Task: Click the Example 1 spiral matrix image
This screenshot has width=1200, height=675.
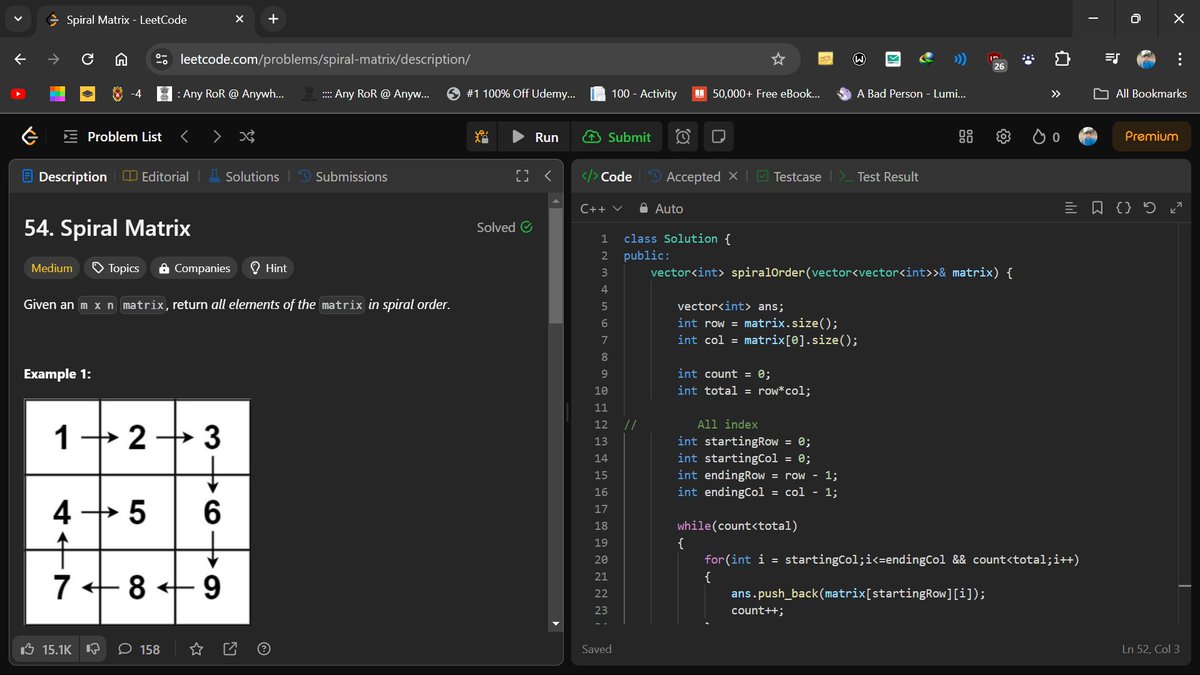Action: [x=137, y=512]
